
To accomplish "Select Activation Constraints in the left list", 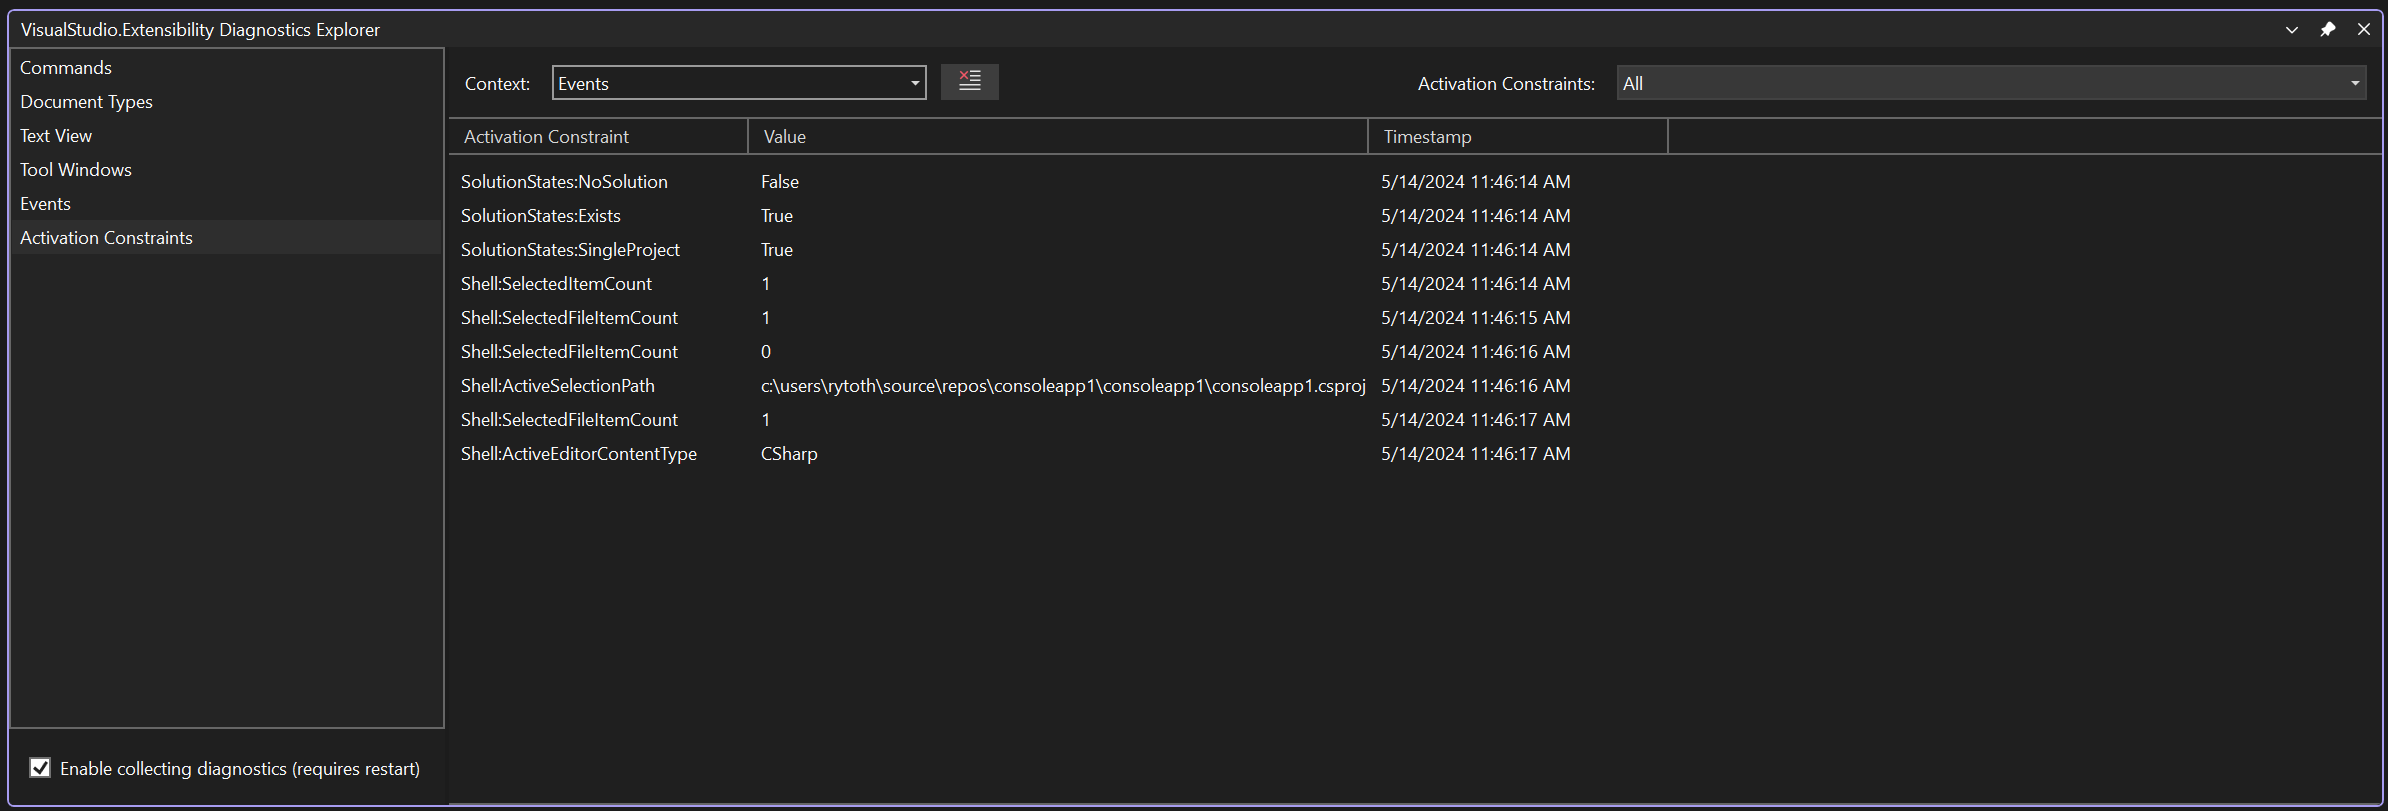I will [x=227, y=238].
